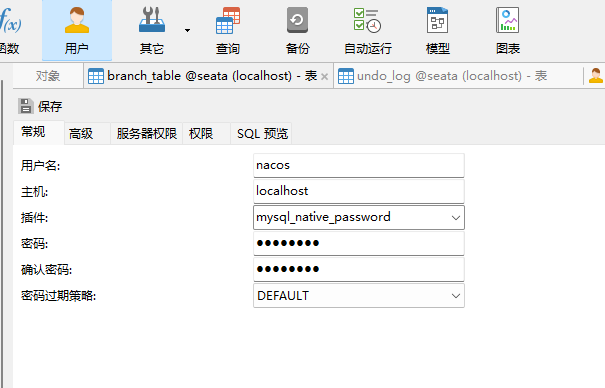605x388 pixels.
Task: Open the 查询 (Query) icon
Action: tap(228, 31)
